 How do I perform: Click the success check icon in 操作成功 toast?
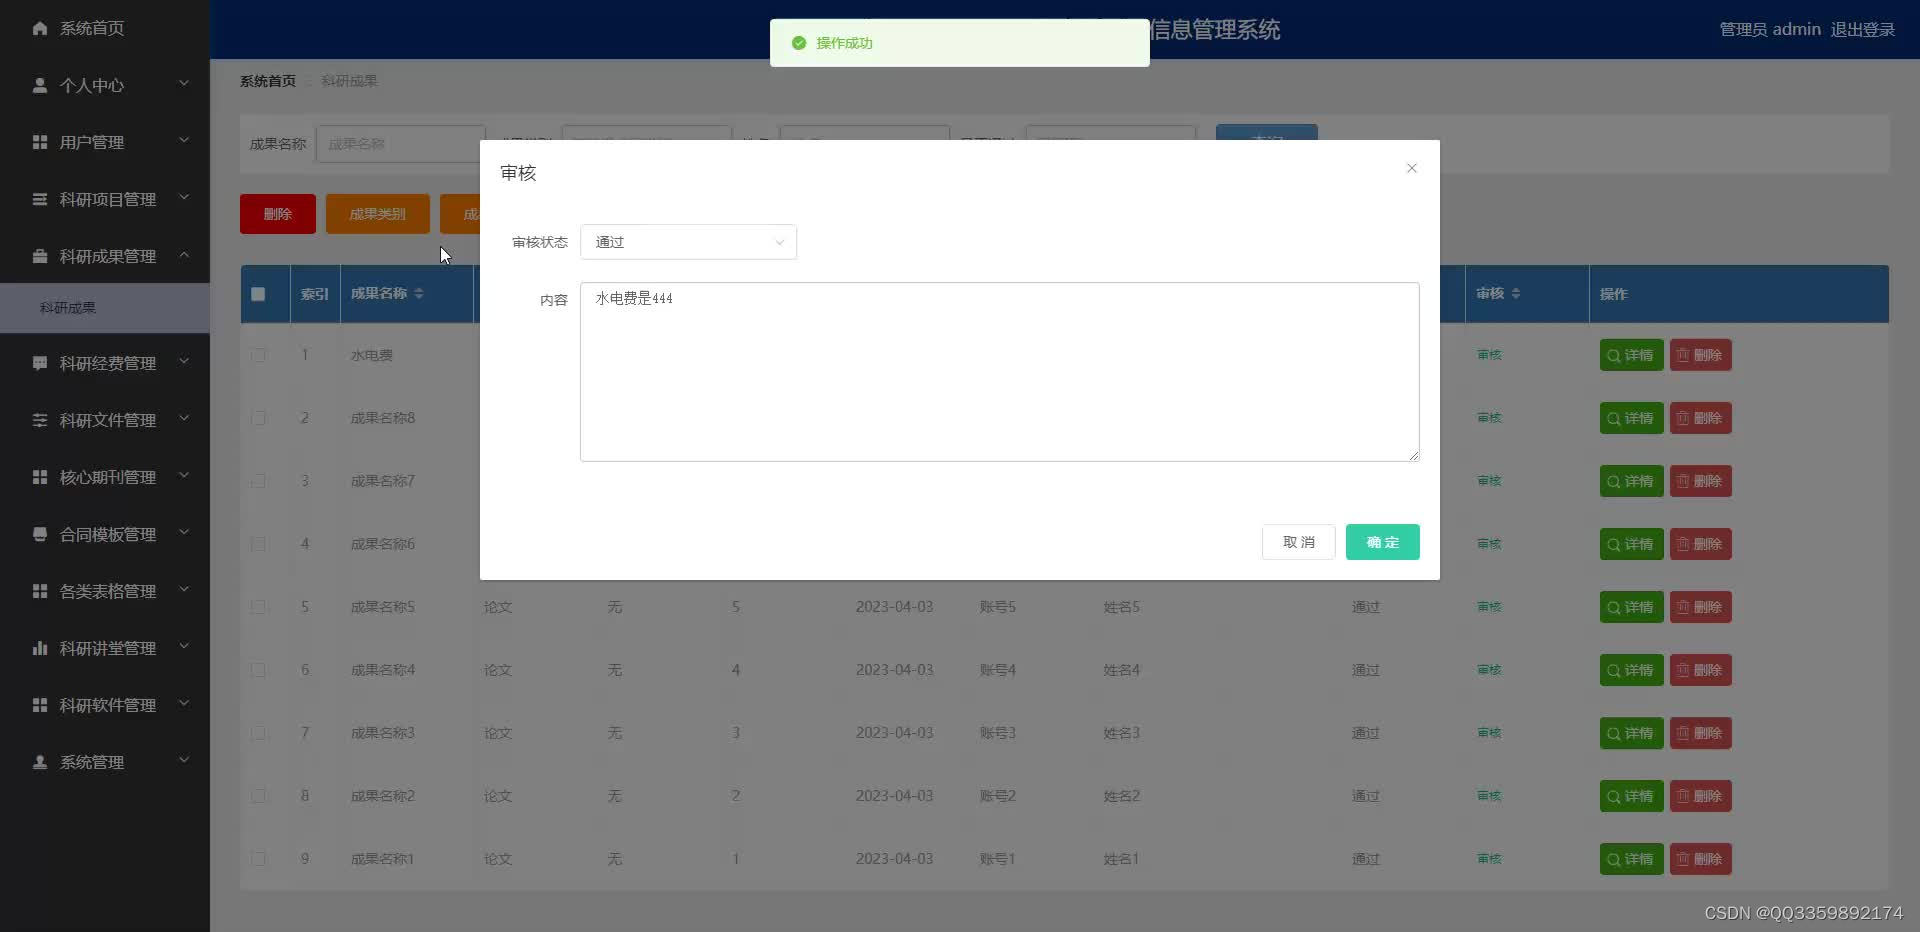[799, 43]
